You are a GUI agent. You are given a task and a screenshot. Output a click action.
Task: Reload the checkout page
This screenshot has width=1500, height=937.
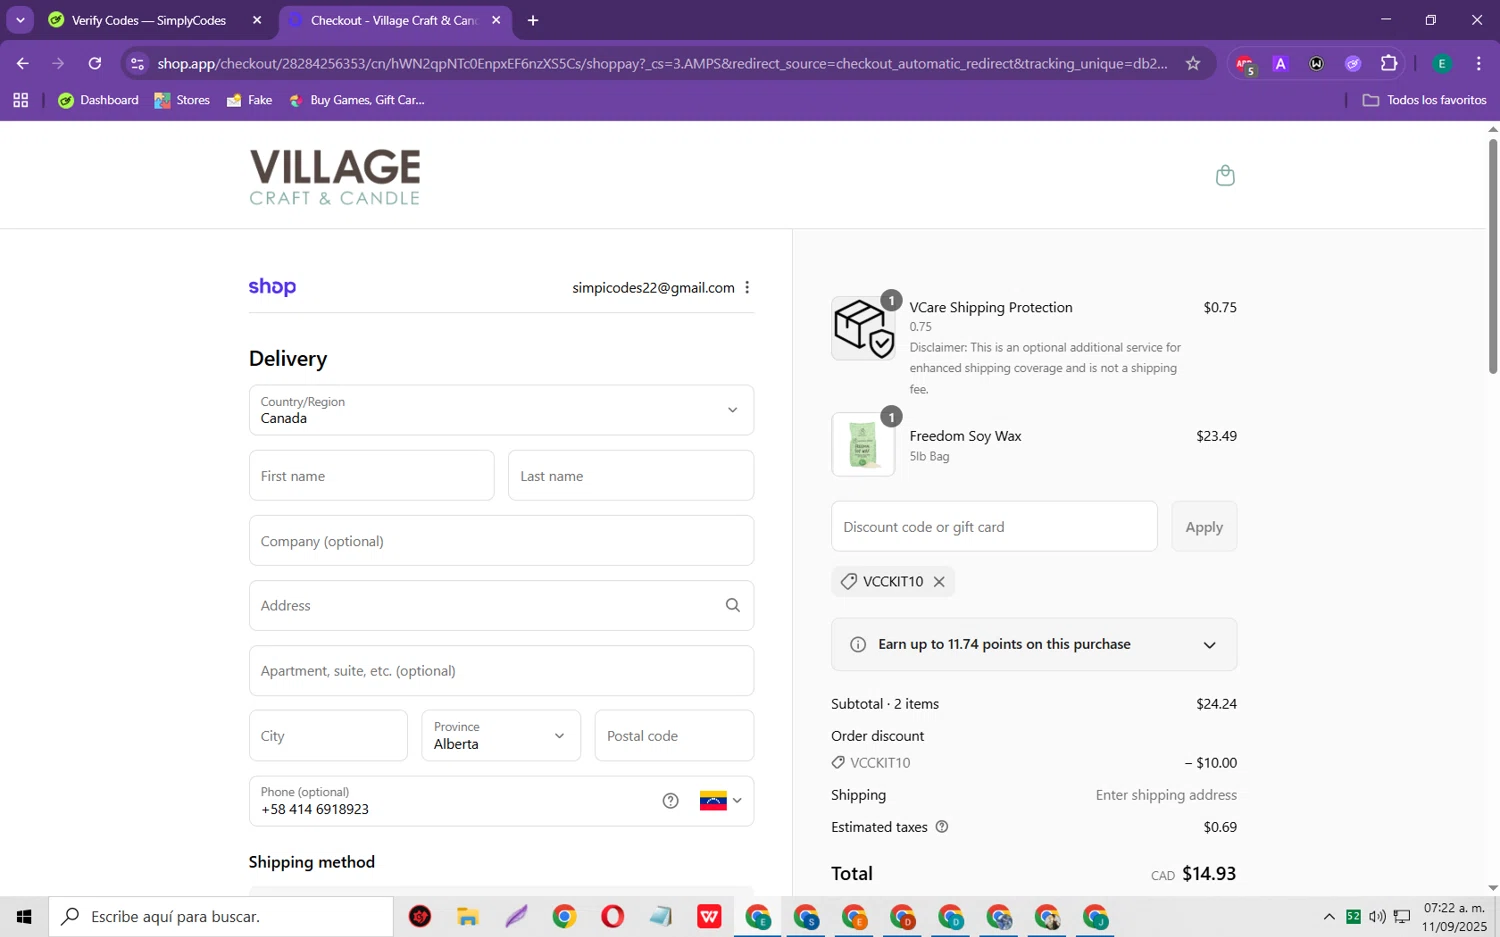click(x=95, y=64)
